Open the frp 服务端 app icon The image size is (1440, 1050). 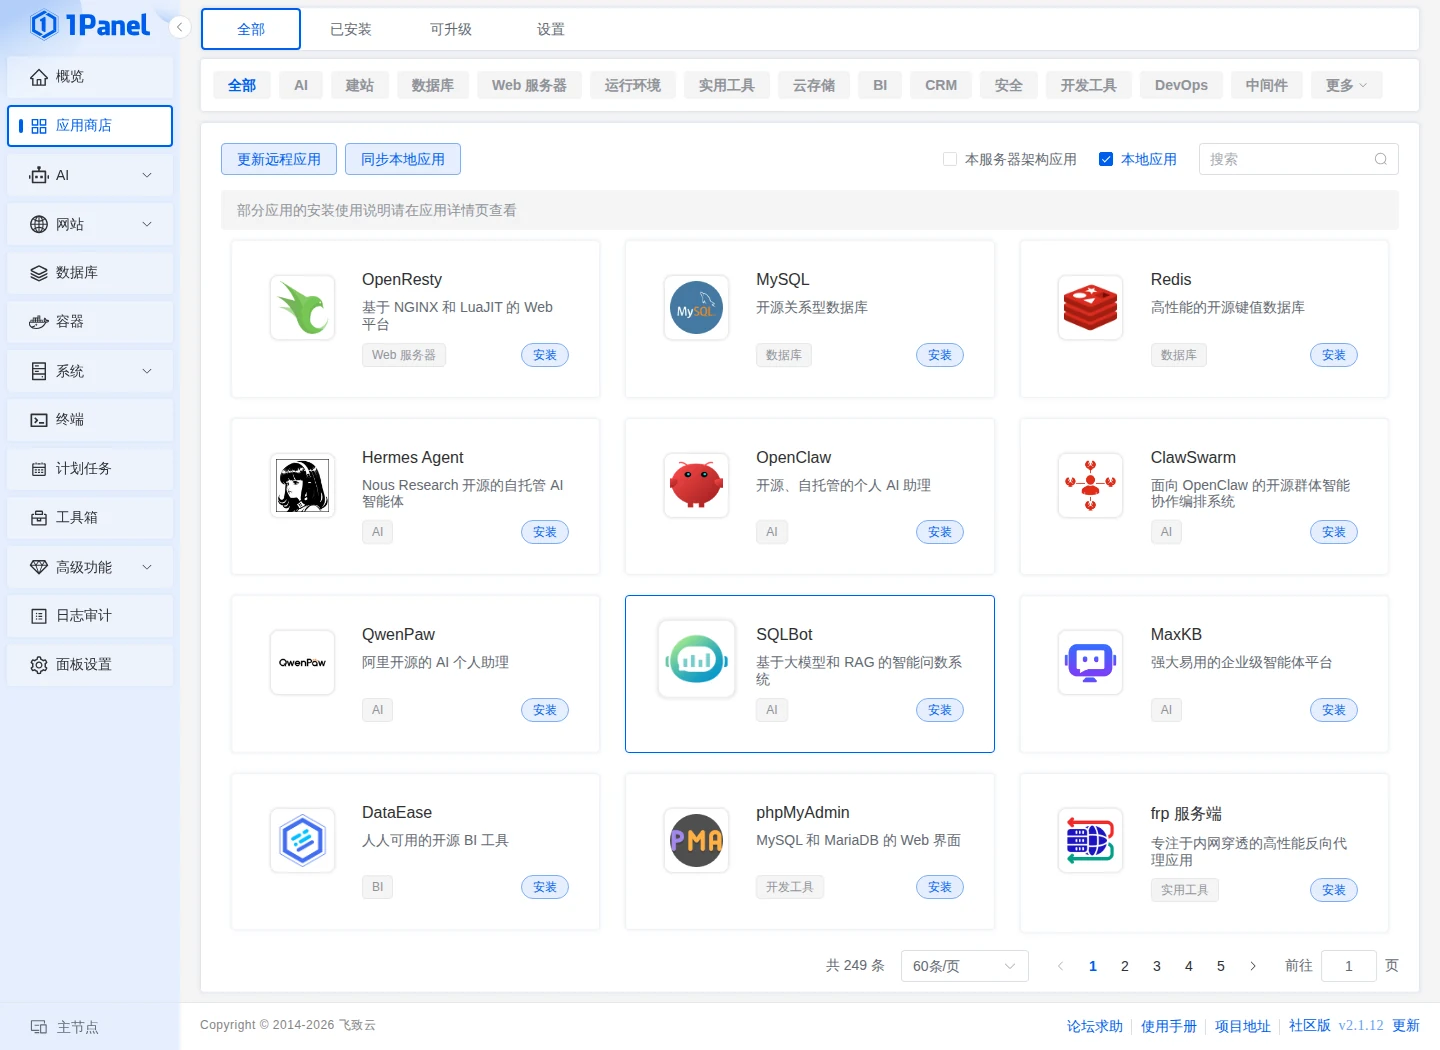point(1090,840)
